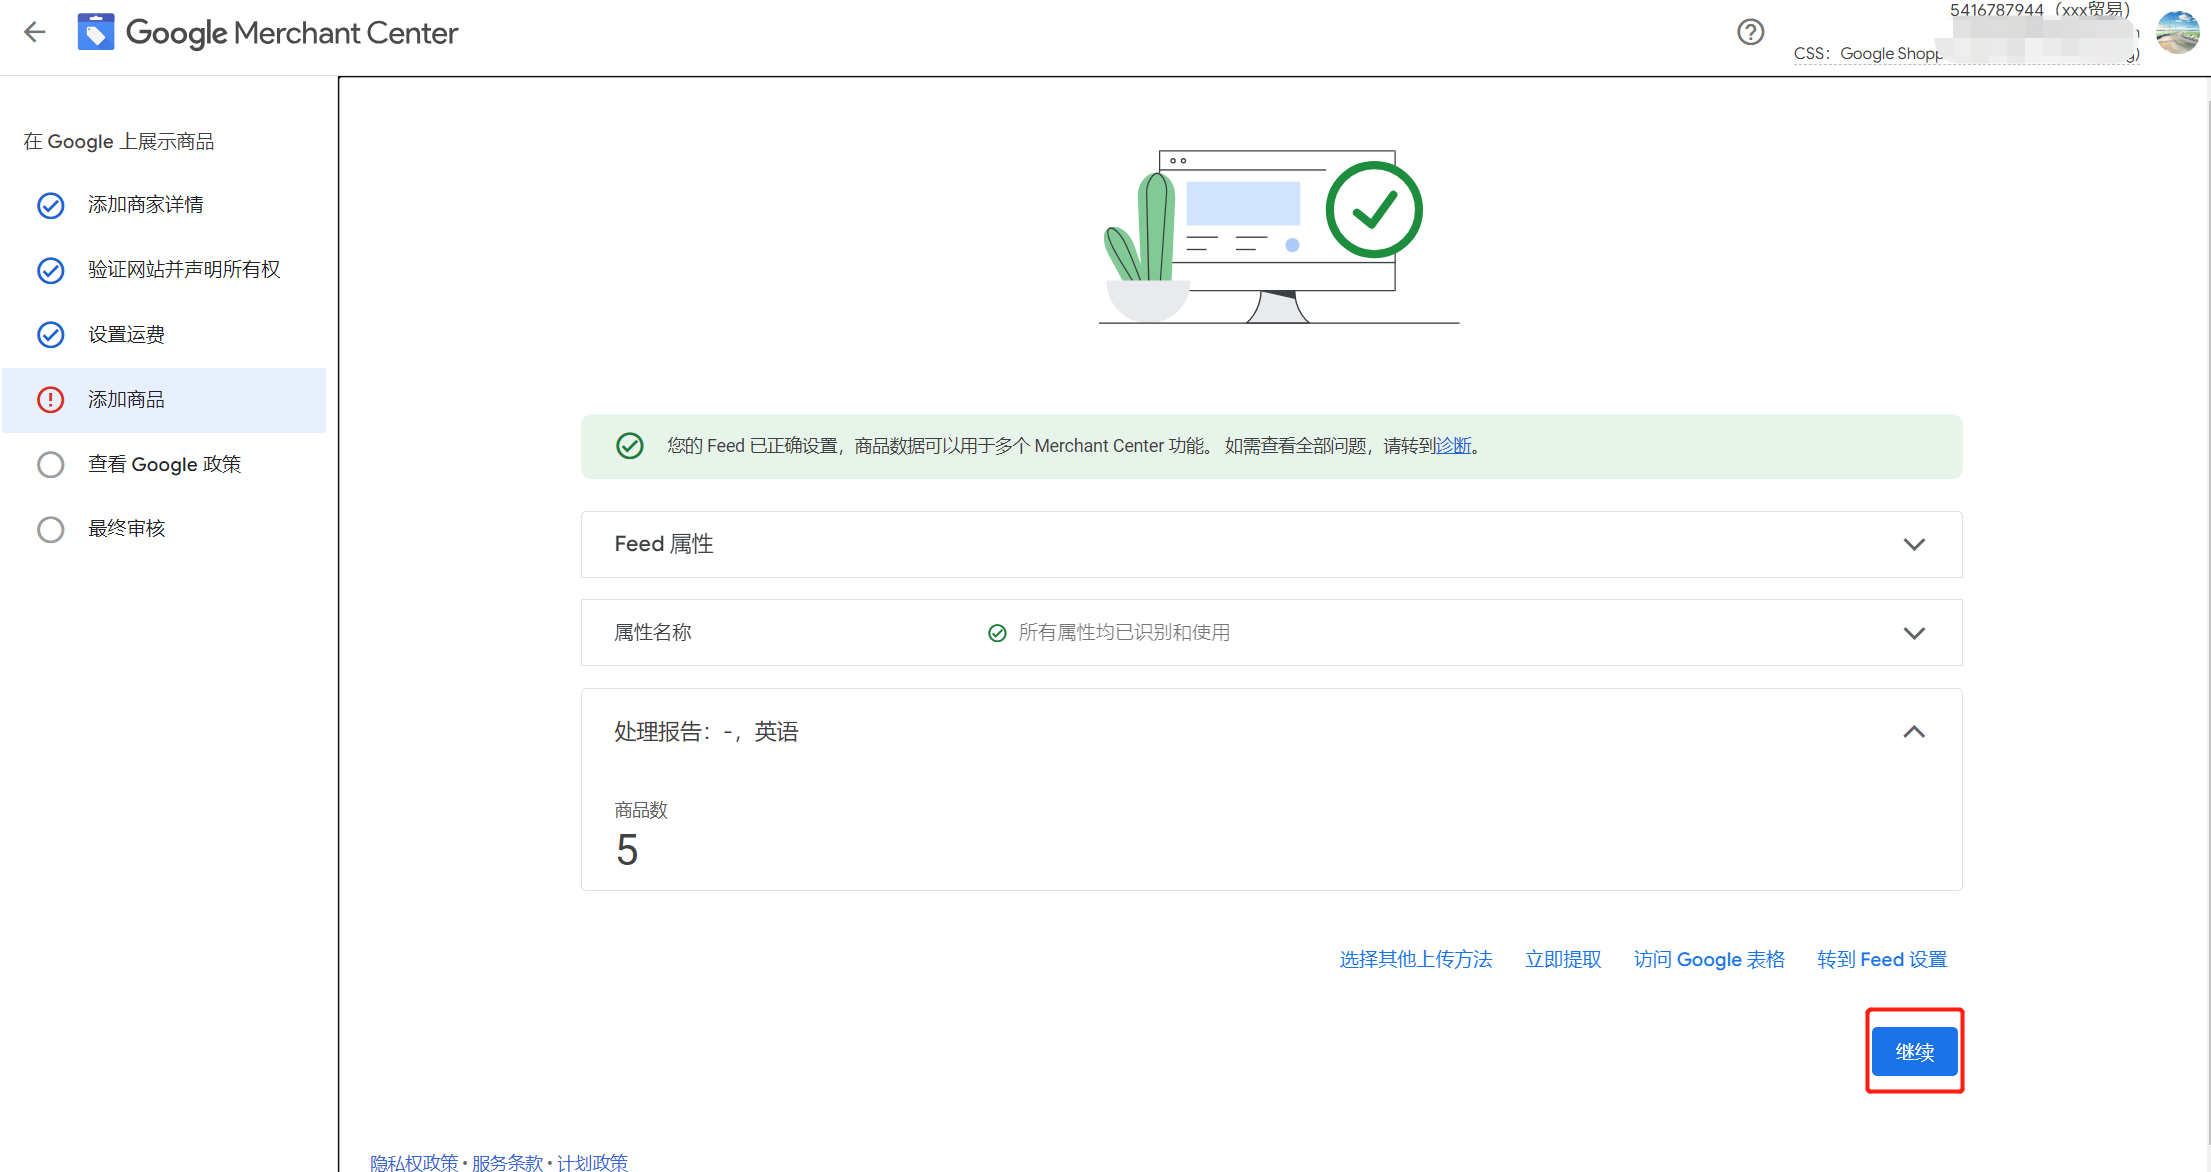This screenshot has width=2211, height=1172.
Task: Open 隐私权政策 footer link
Action: pyautogui.click(x=414, y=1162)
